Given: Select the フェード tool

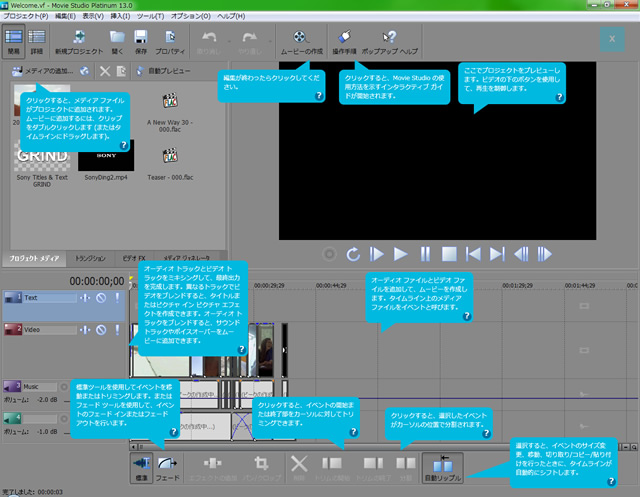Looking at the screenshot, I should click(x=167, y=468).
